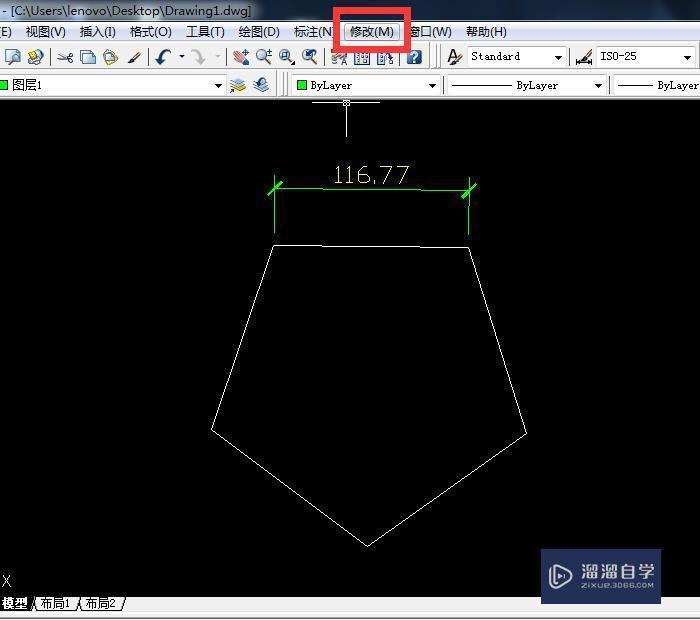The image size is (700, 620).
Task: Open the Tool Palettes icon
Action: [385, 59]
